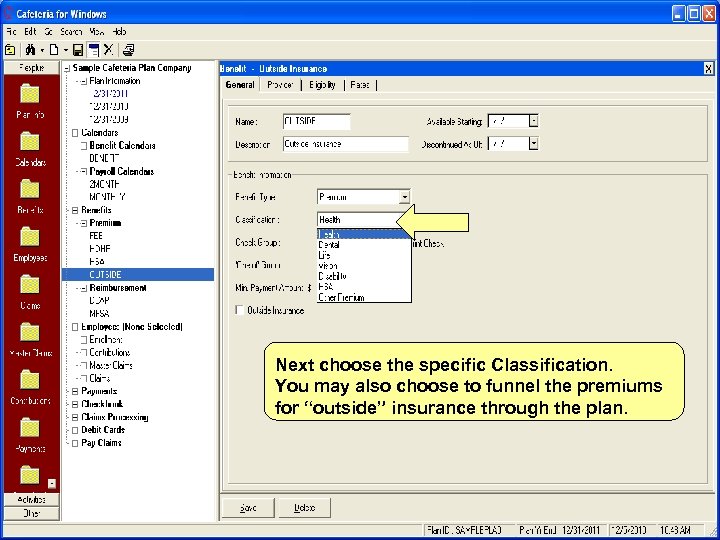Image resolution: width=720 pixels, height=540 pixels.
Task: Click the delete X toolbar icon
Action: (x=108, y=50)
